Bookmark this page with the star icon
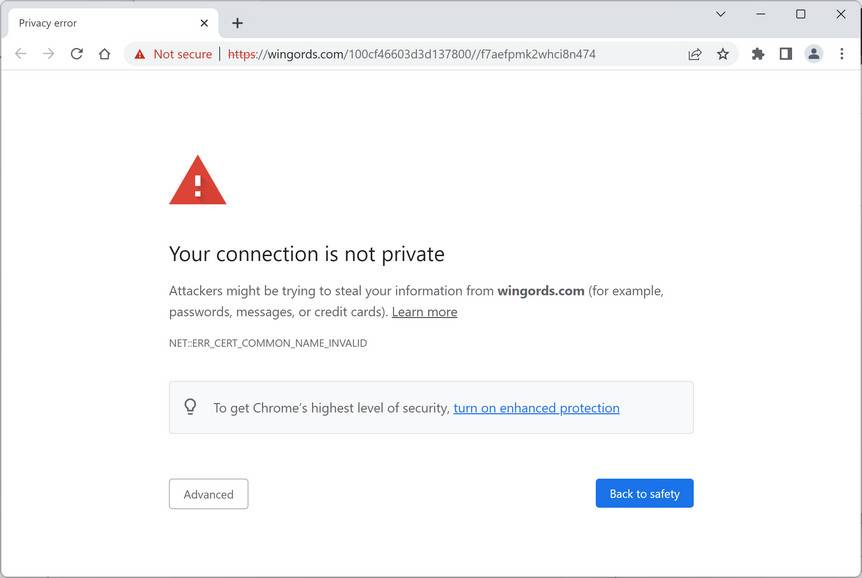862x578 pixels. (723, 54)
